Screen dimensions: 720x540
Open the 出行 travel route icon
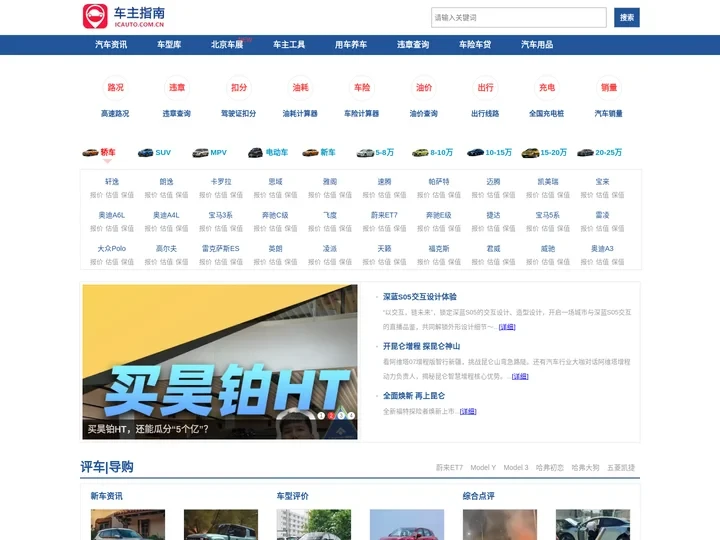[x=485, y=87]
